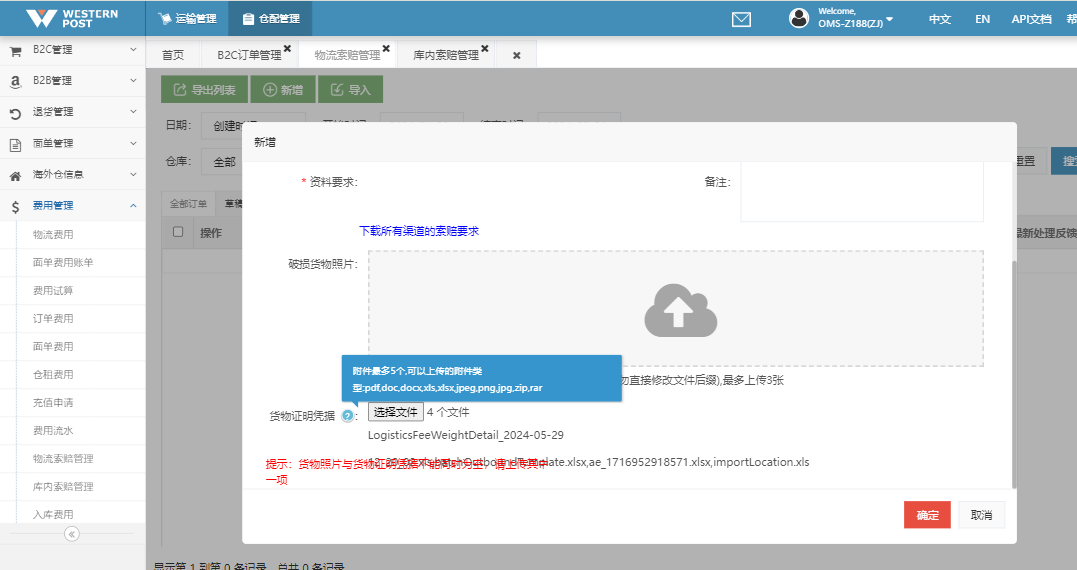Screen dimensions: 1077x570
Task: Click the 导入 import button
Action: pyautogui.click(x=350, y=89)
